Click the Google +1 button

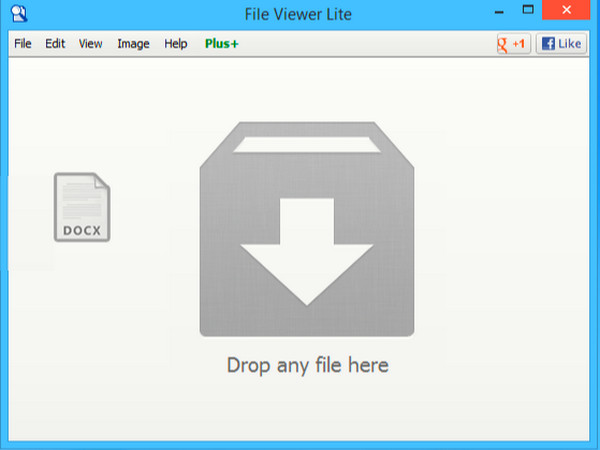tap(514, 44)
